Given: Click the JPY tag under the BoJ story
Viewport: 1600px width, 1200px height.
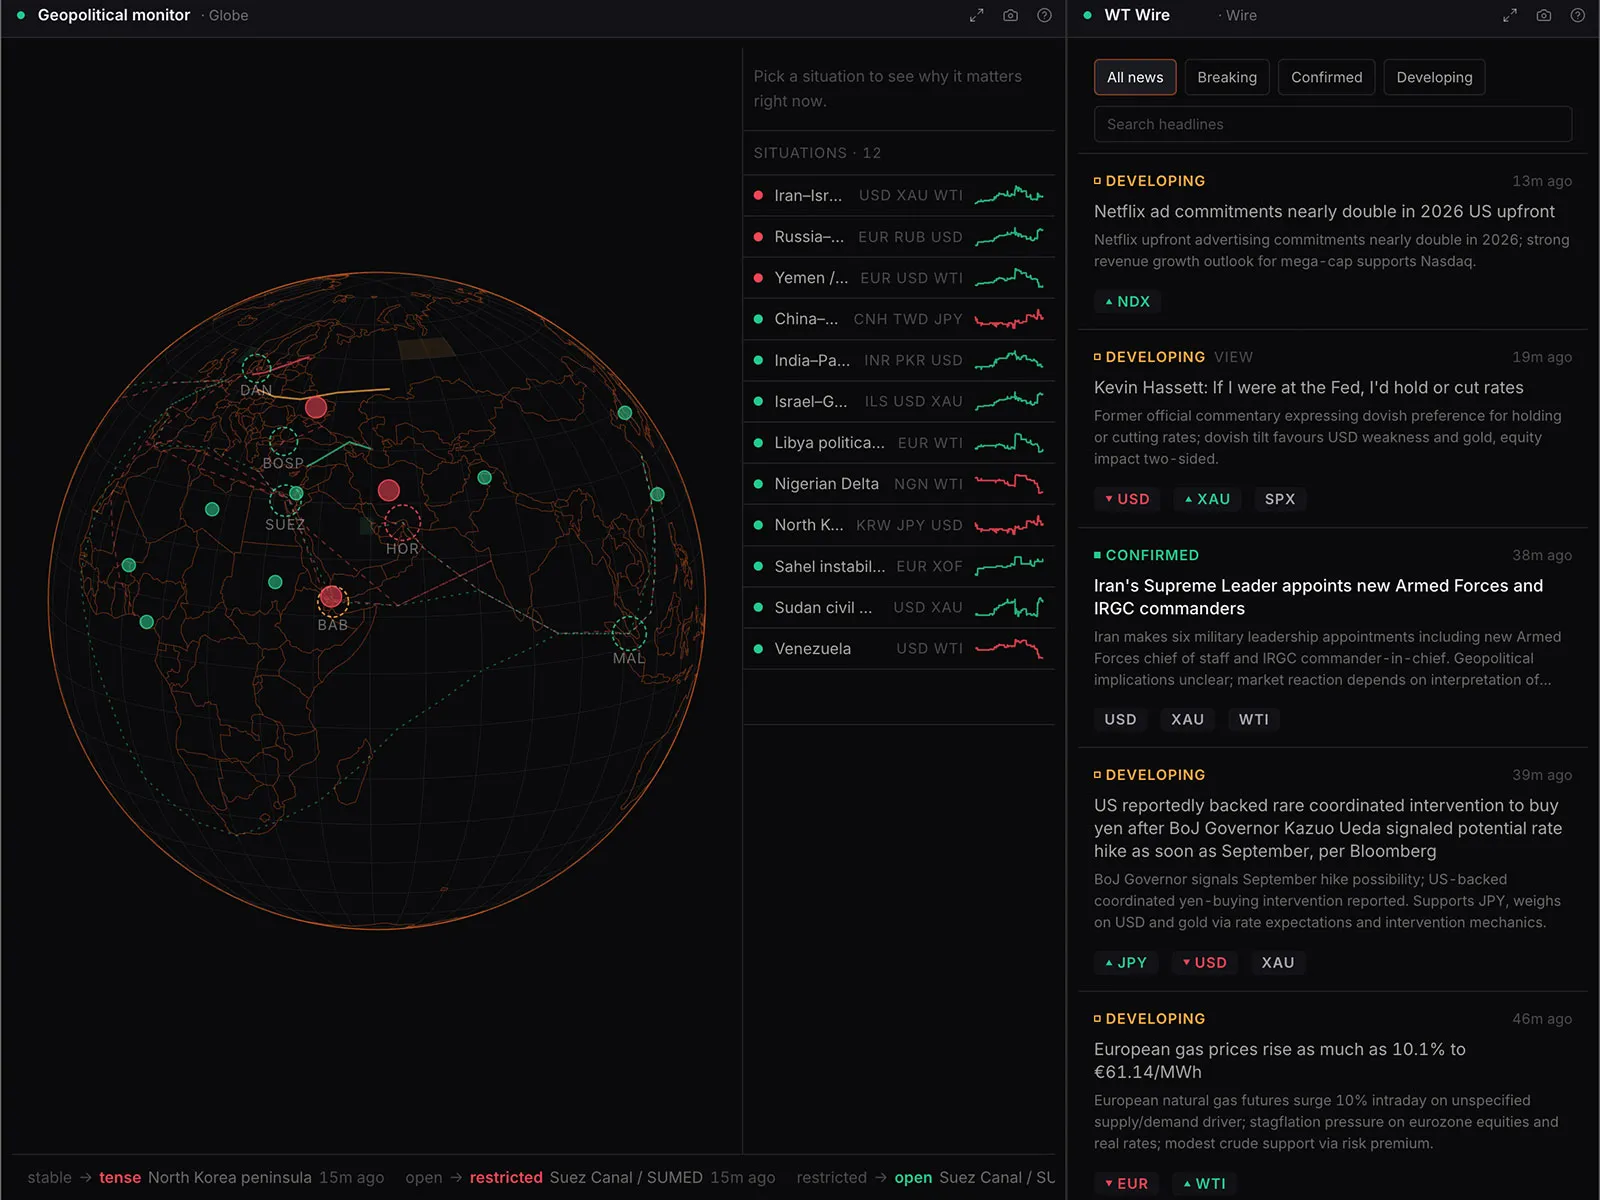Looking at the screenshot, I should point(1126,963).
